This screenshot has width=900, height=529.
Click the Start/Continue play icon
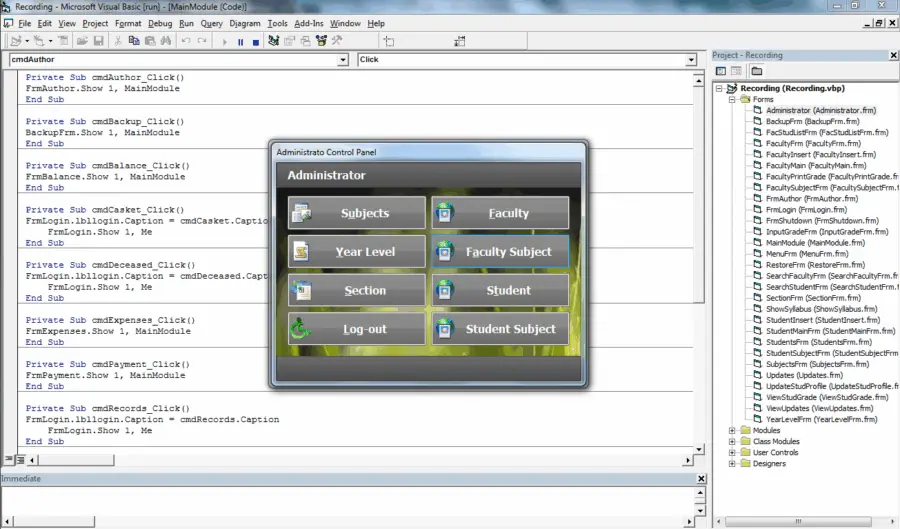pos(224,41)
